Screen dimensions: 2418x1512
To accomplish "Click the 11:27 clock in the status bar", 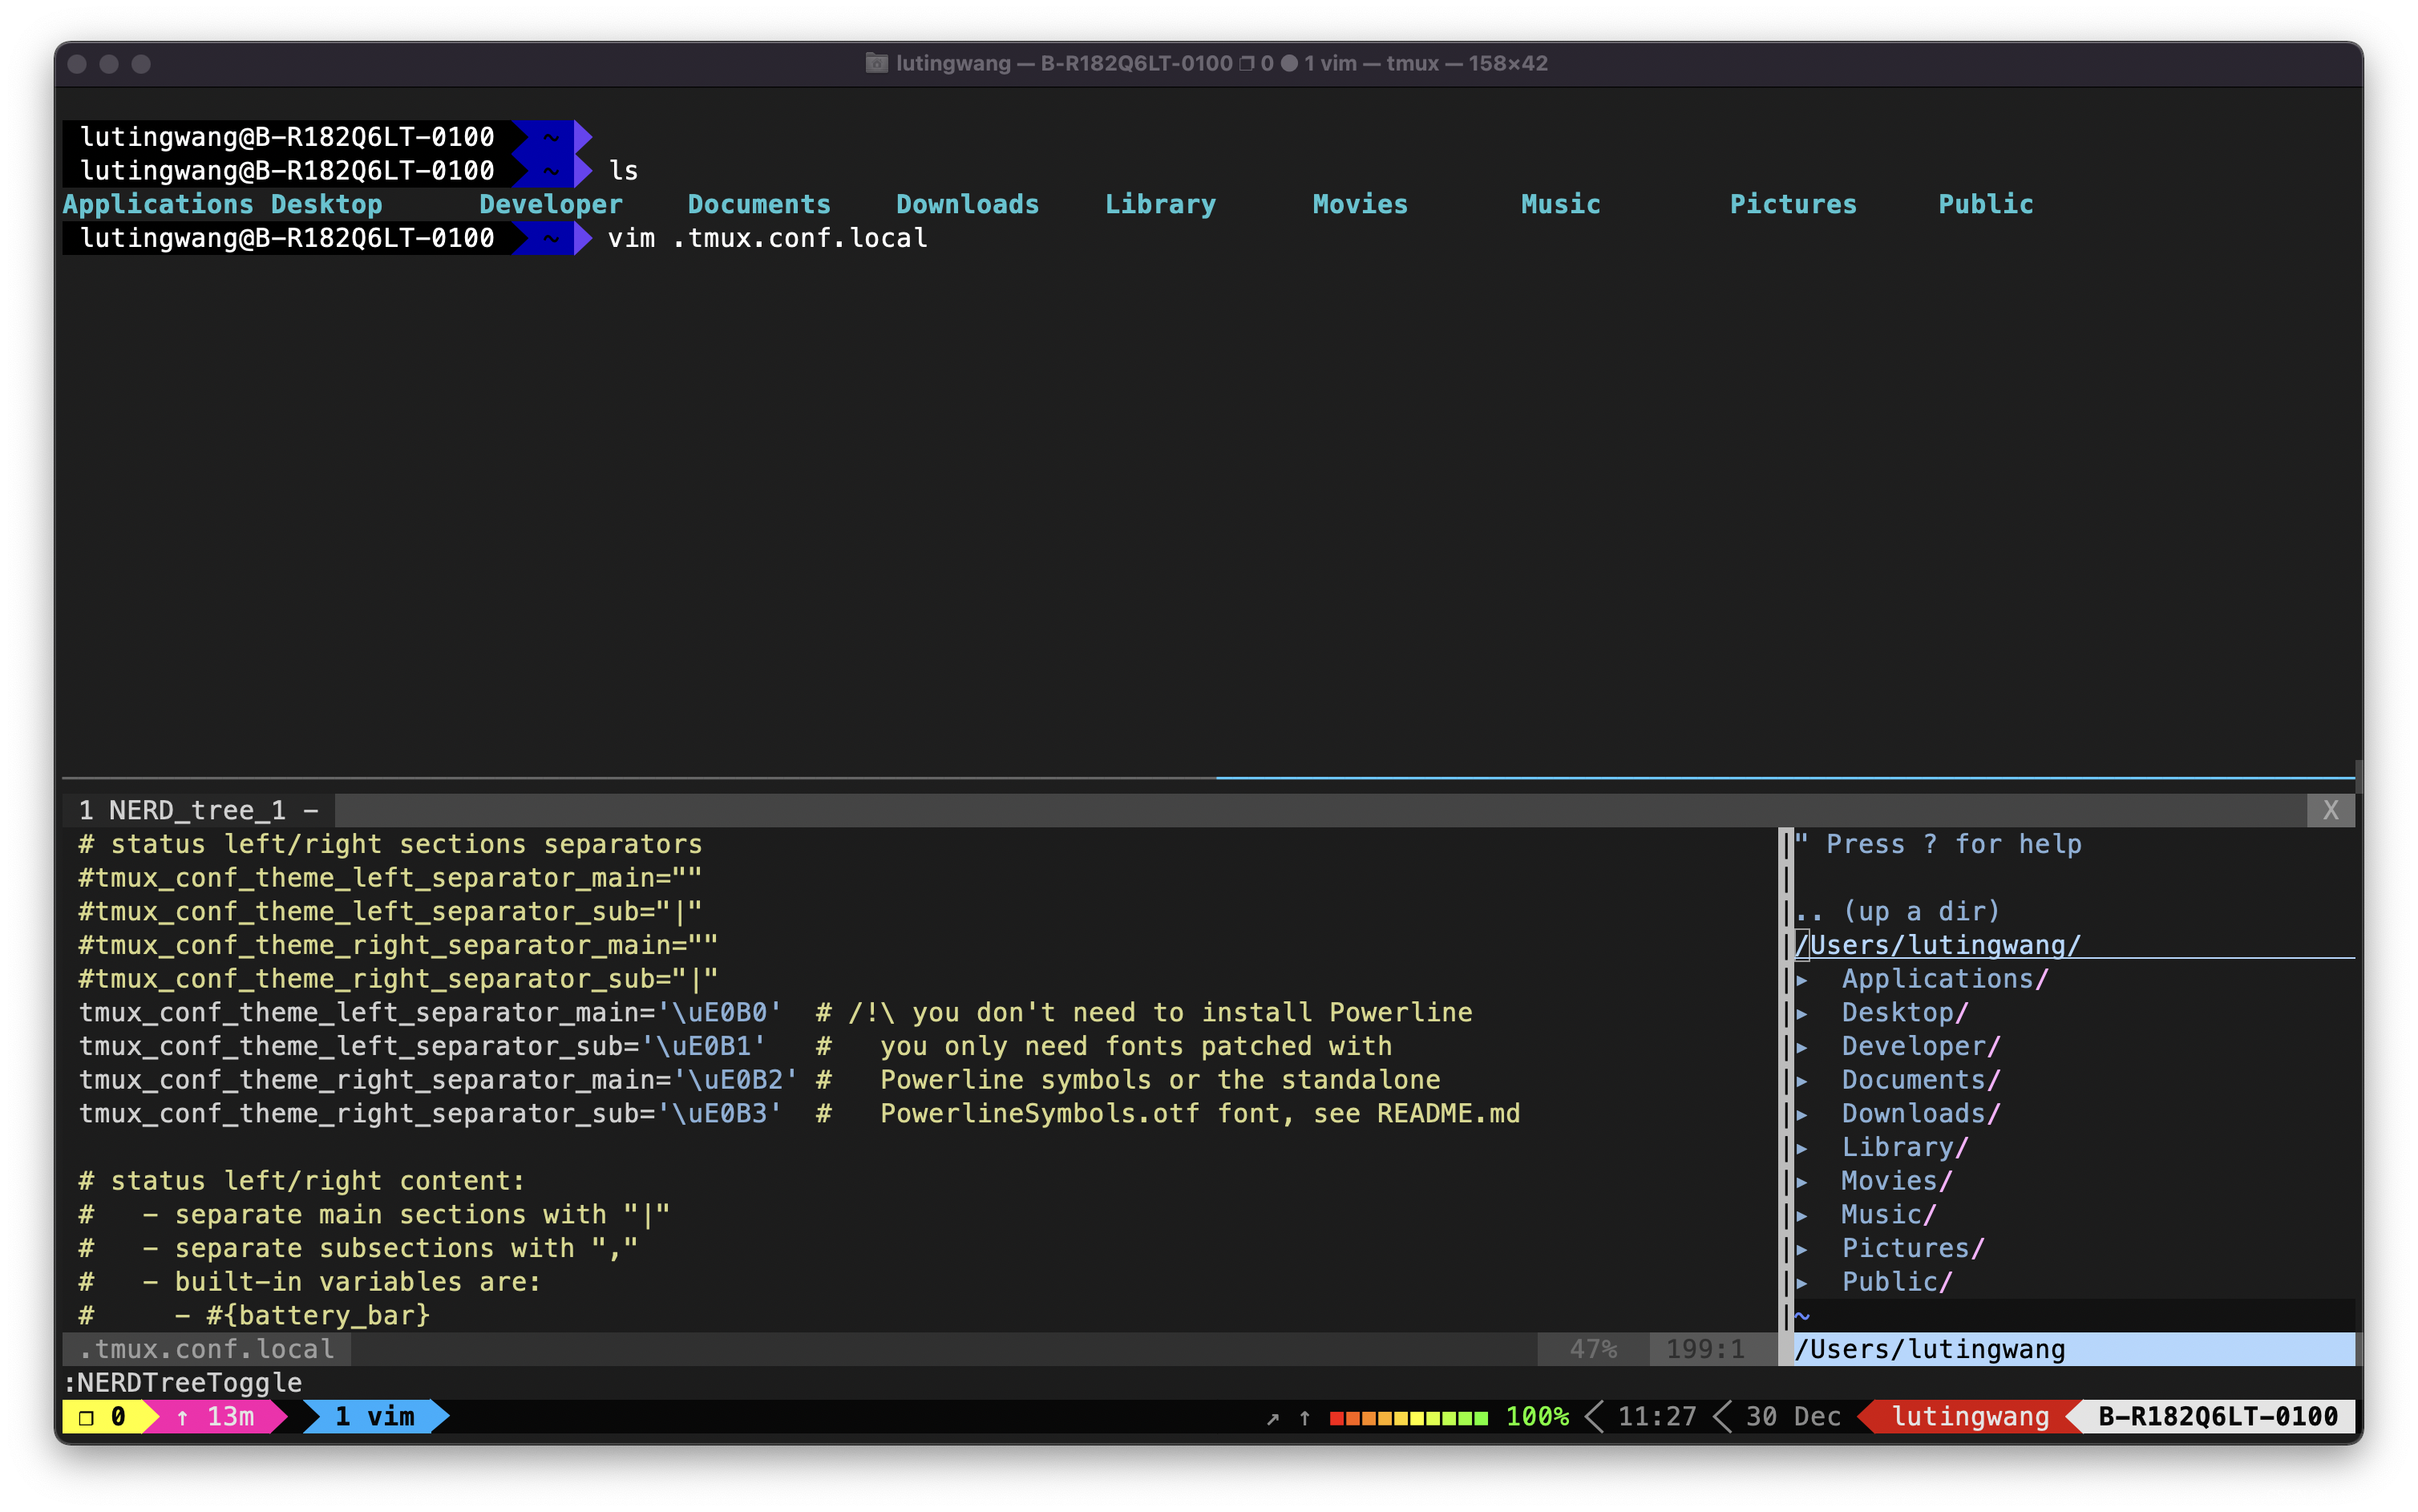I will pyautogui.click(x=1656, y=1416).
